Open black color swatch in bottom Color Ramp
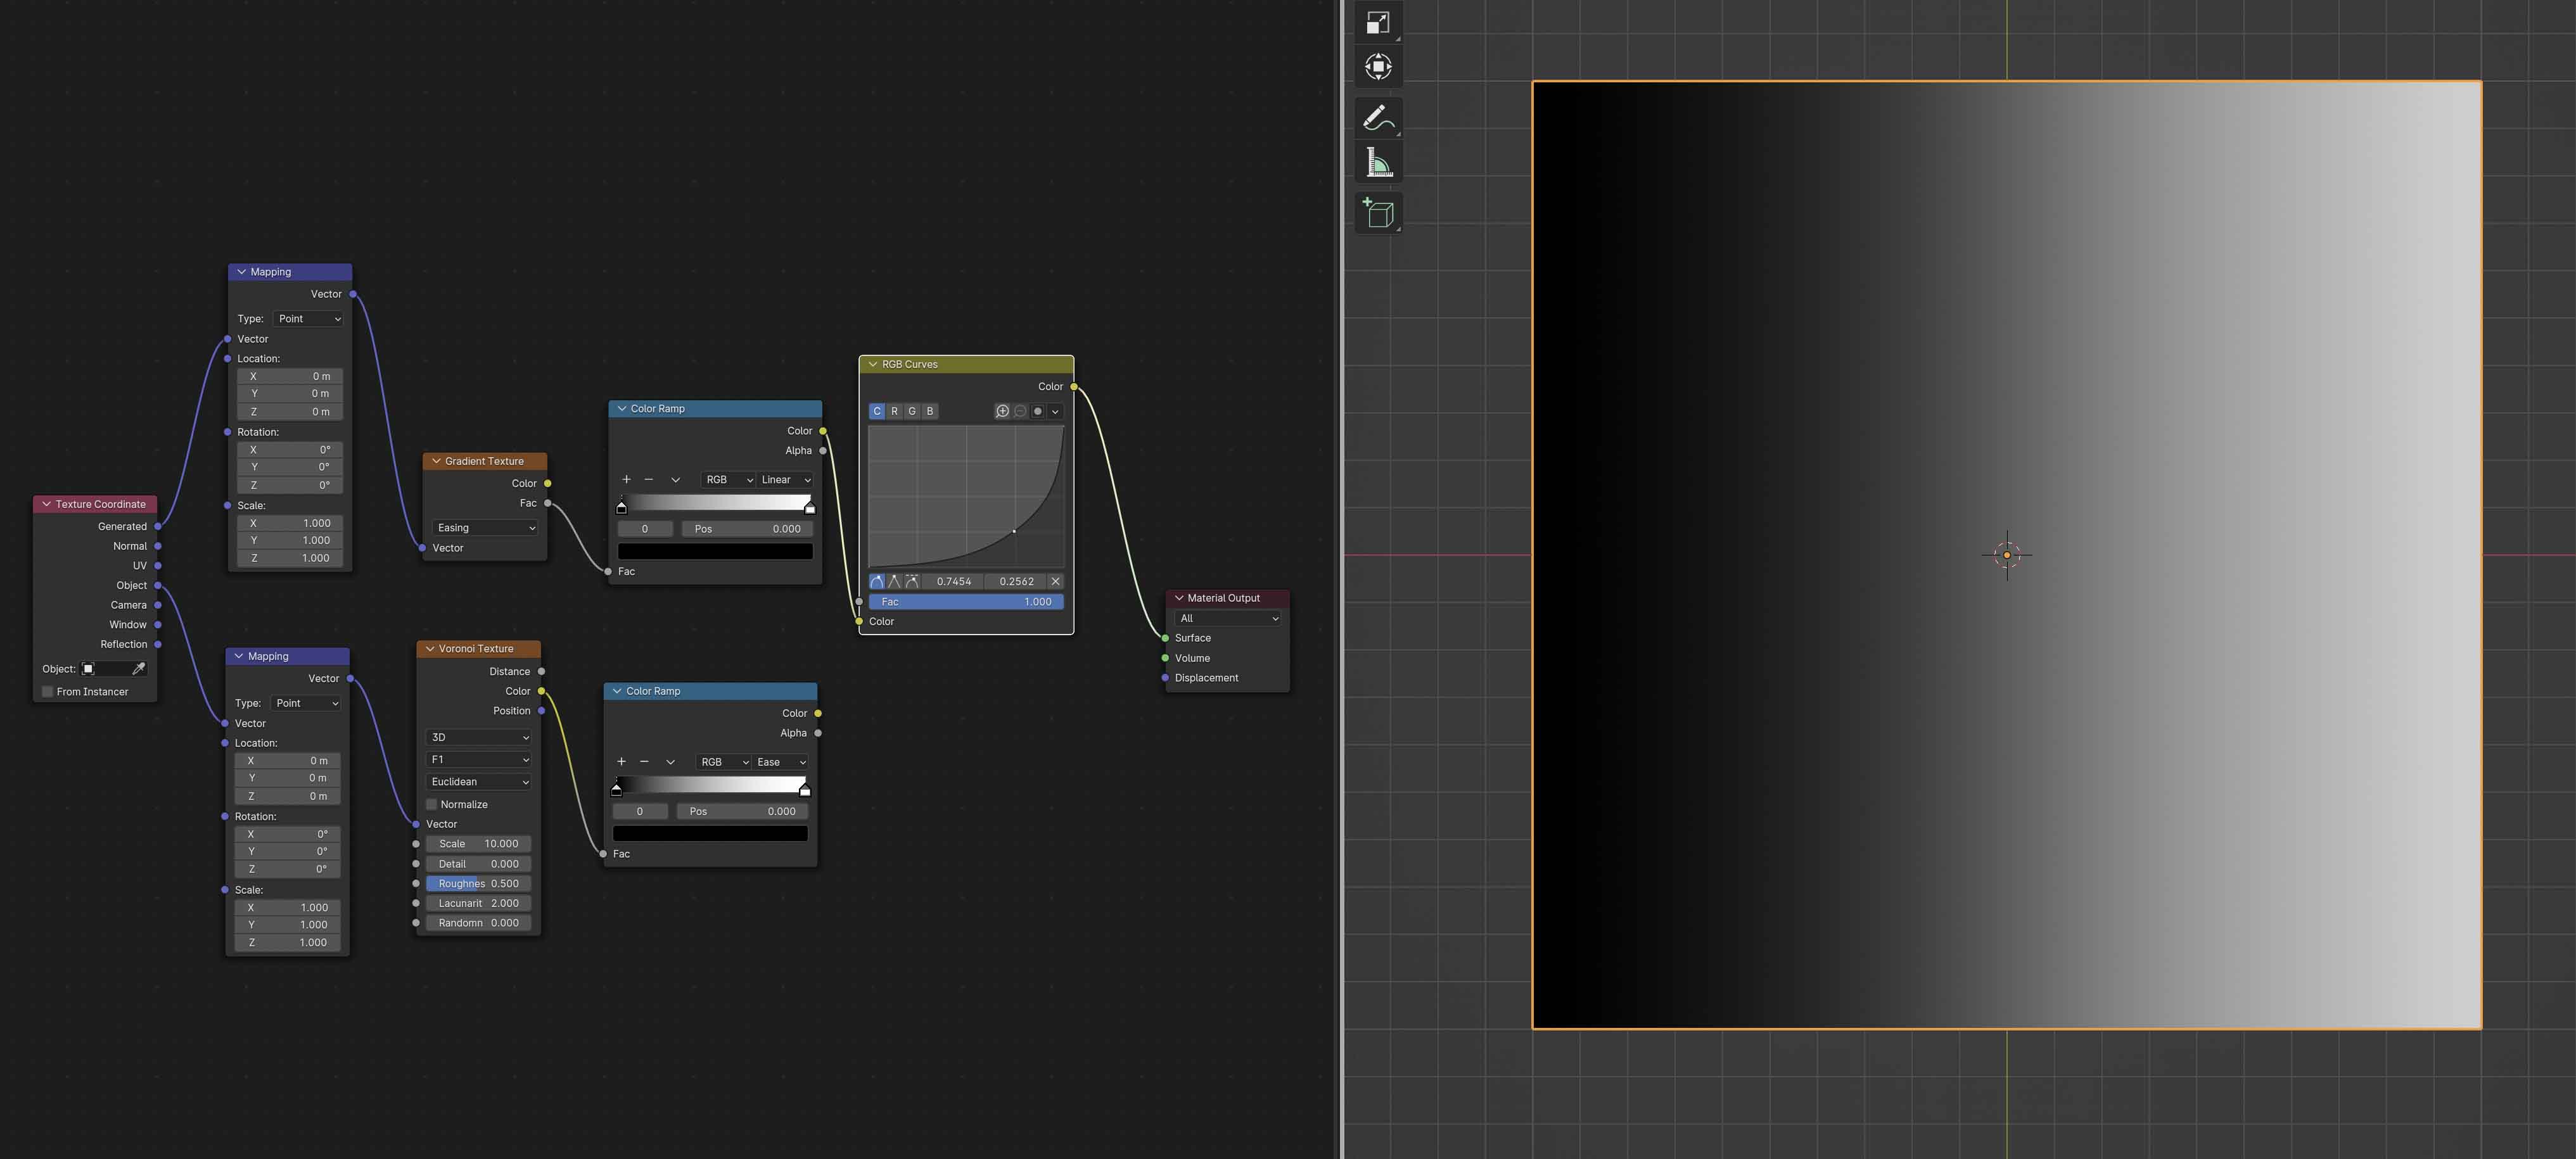The width and height of the screenshot is (2576, 1159). pyautogui.click(x=710, y=833)
